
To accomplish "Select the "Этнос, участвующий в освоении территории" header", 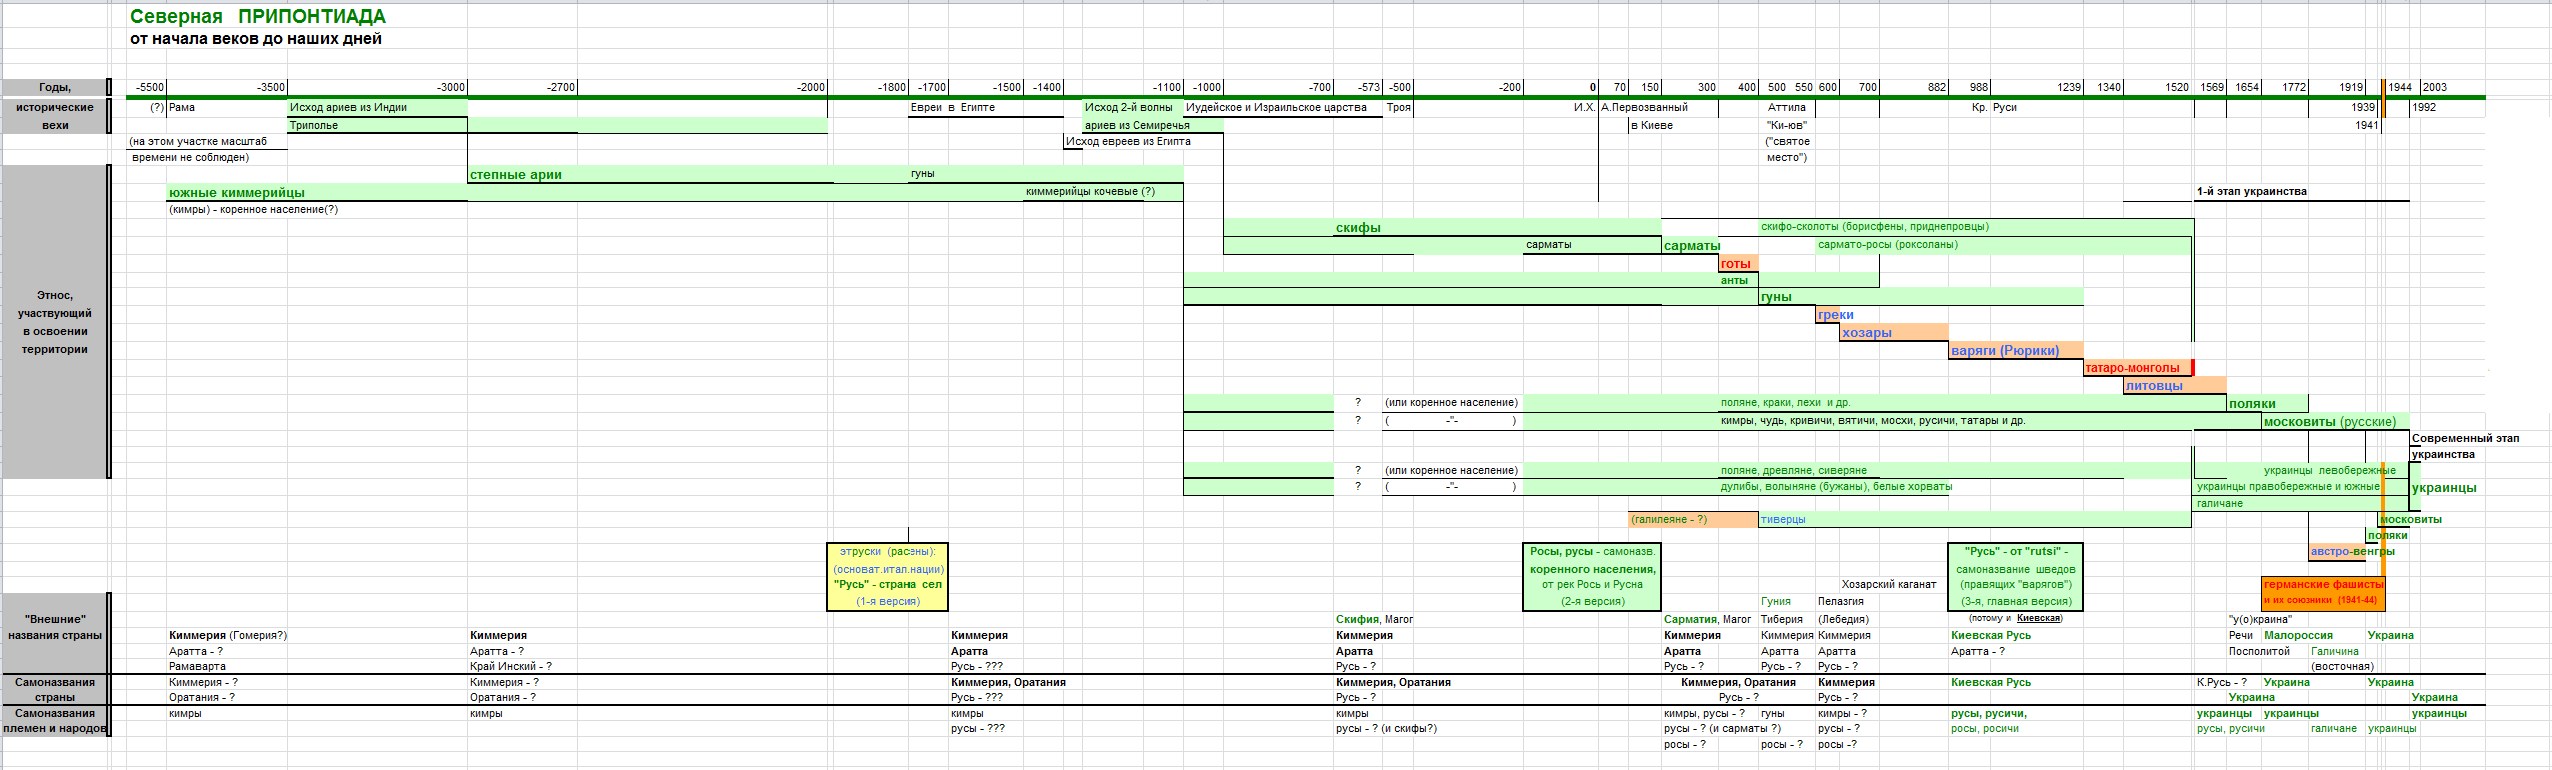I will point(55,322).
